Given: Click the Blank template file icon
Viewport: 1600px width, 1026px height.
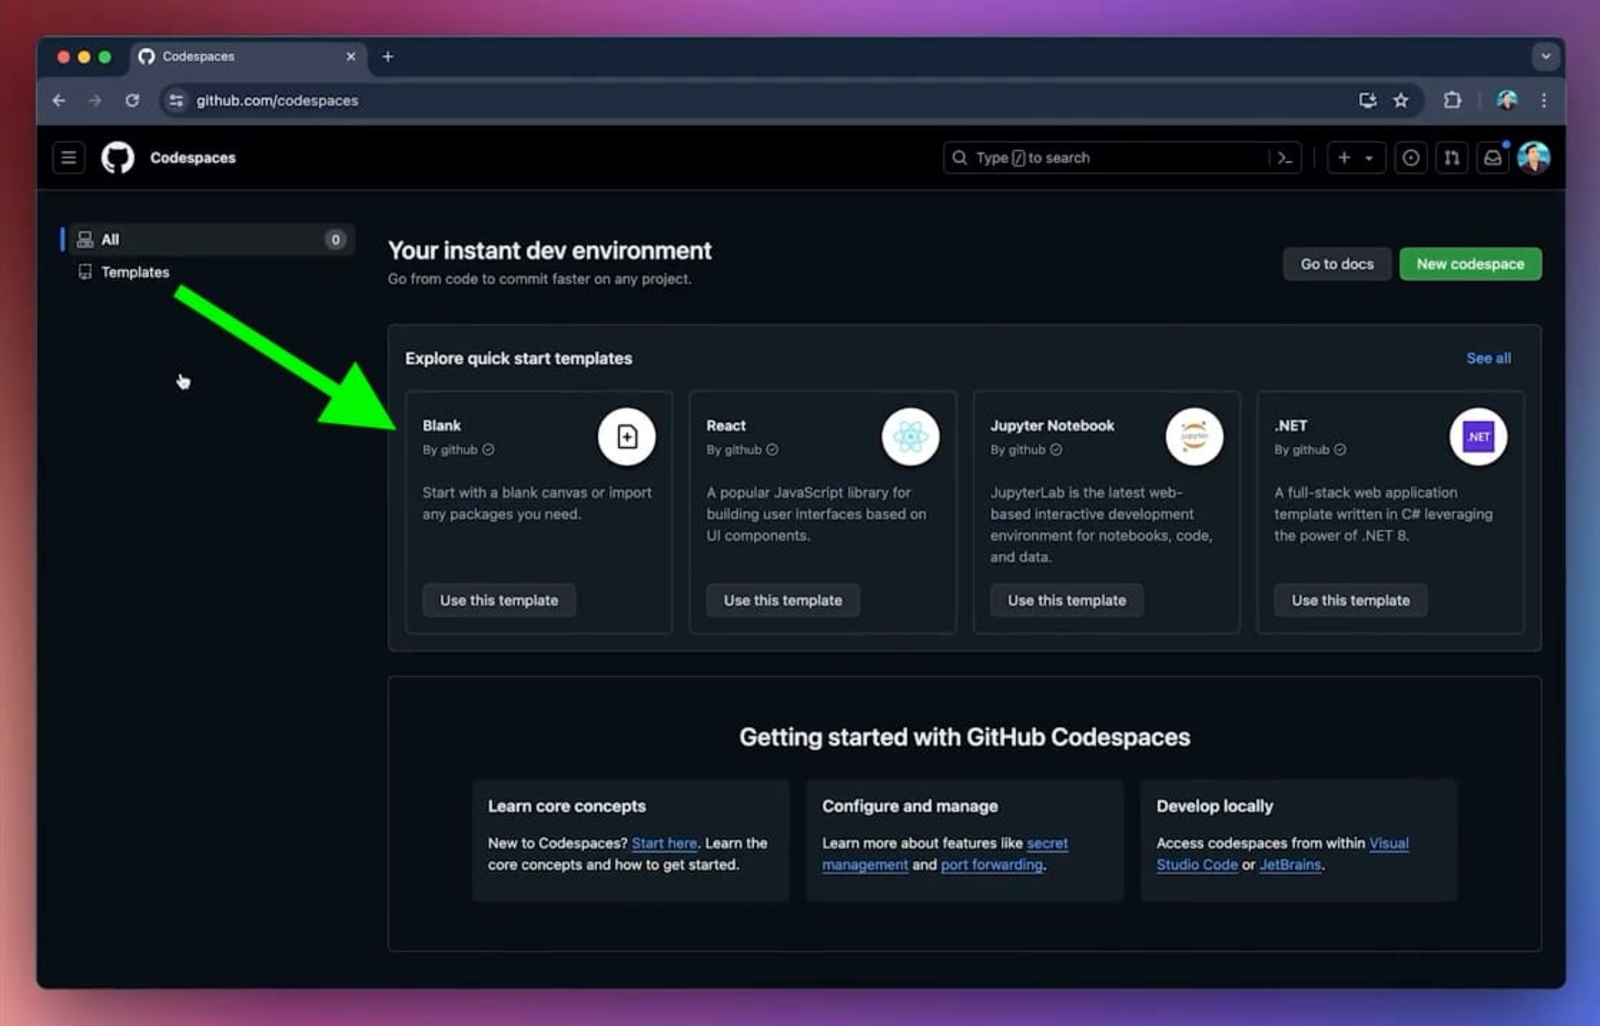Looking at the screenshot, I should click(627, 436).
